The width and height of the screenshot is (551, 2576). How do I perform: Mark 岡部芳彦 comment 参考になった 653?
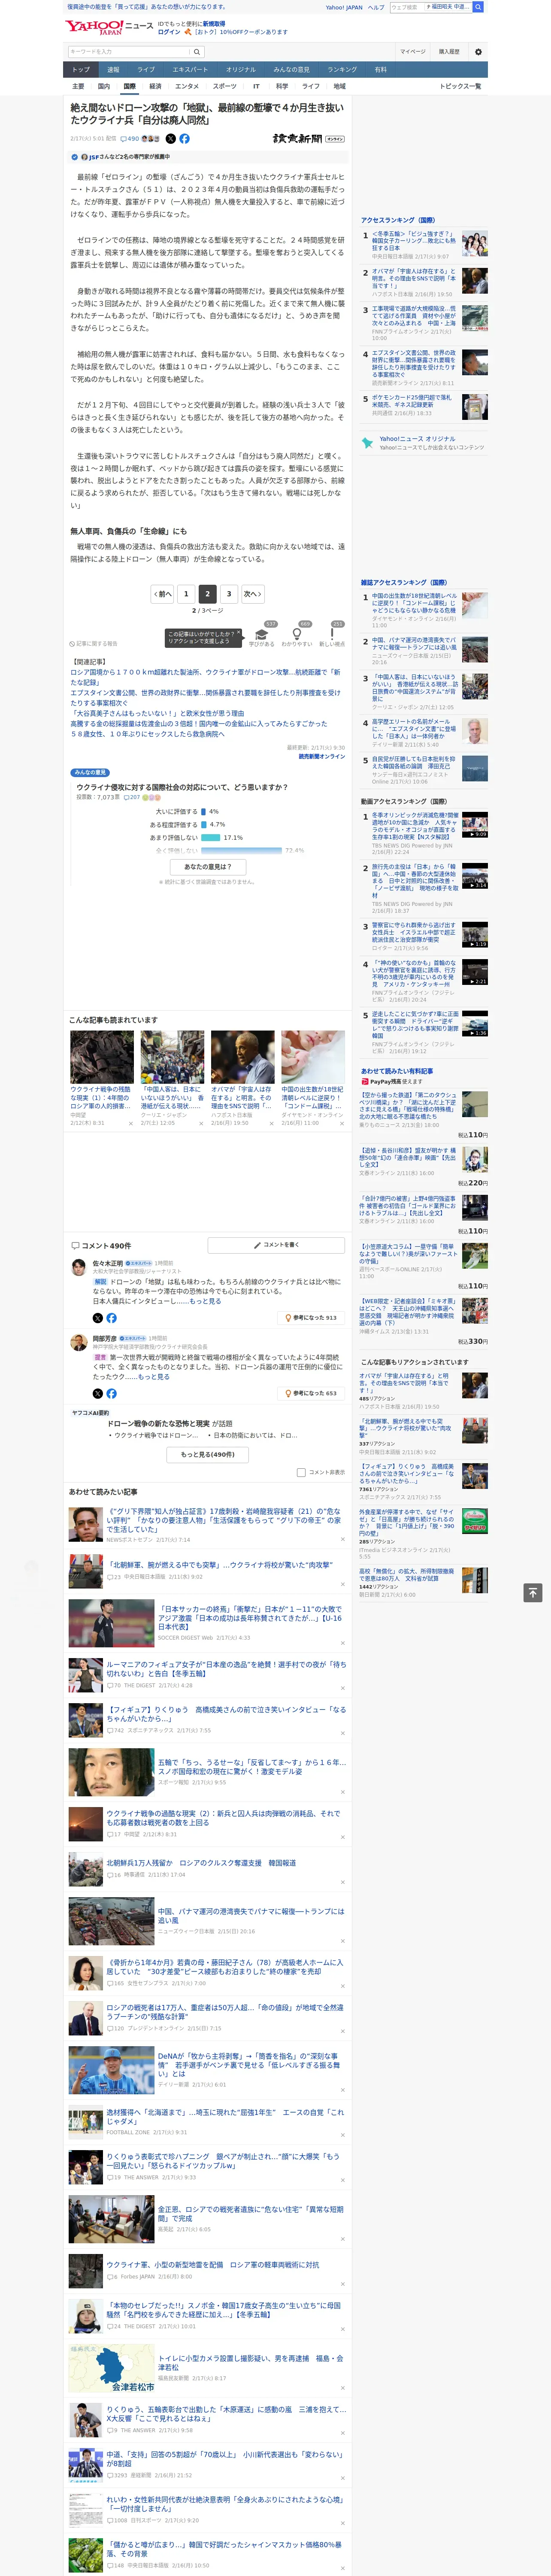click(x=311, y=1393)
